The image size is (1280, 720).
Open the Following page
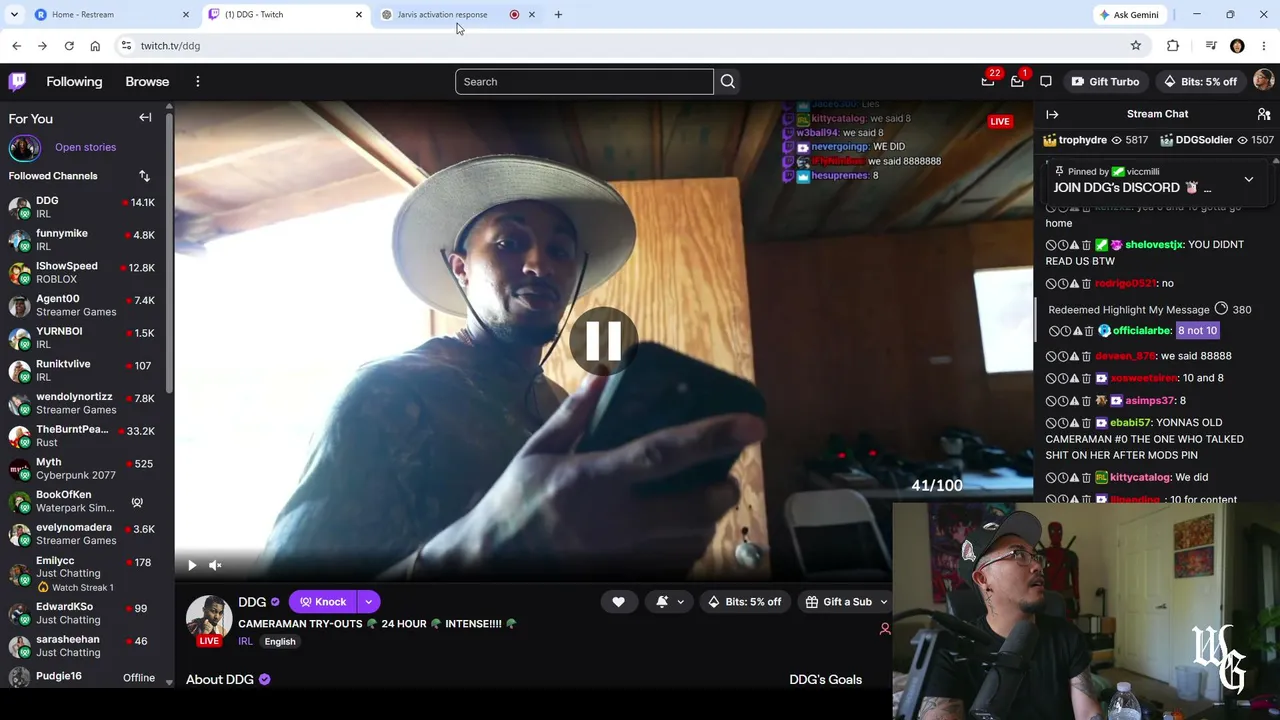(x=74, y=82)
